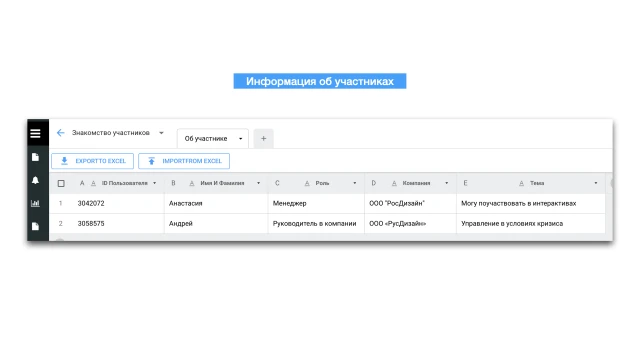The height and width of the screenshot is (360, 640).
Task: Click IMPORT FROM EXCEL button
Action: pos(184,161)
